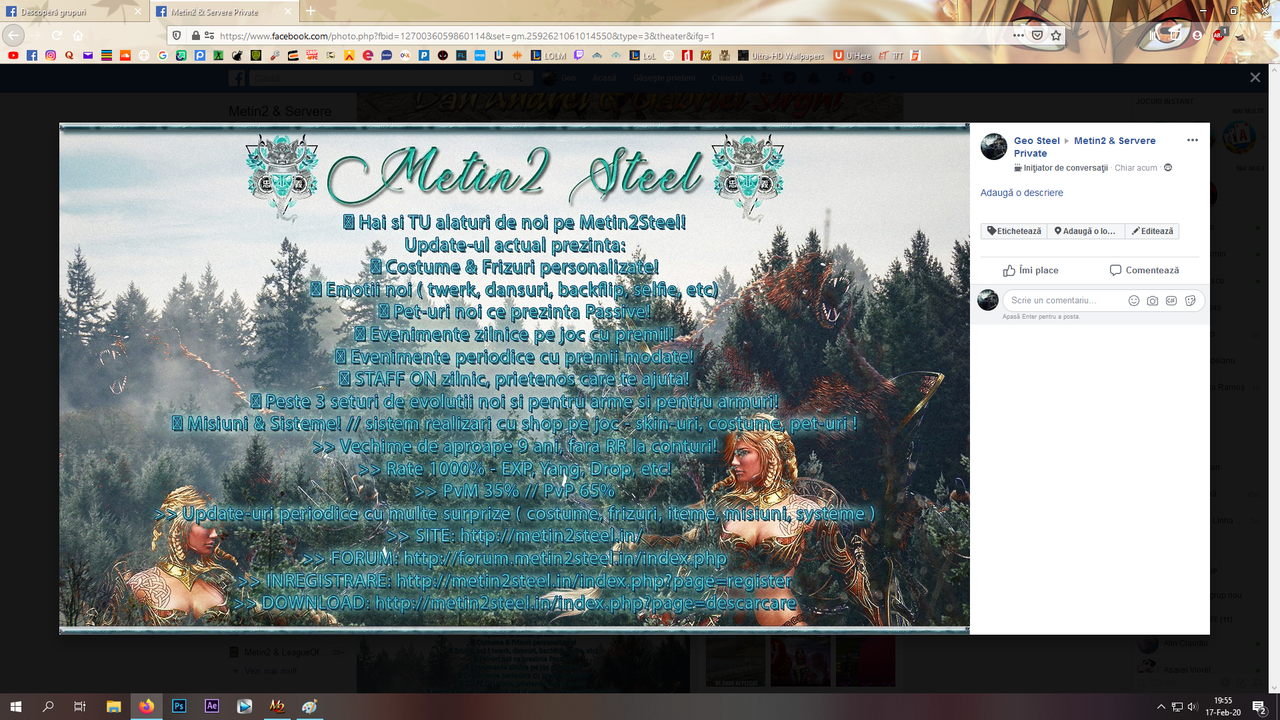This screenshot has width=1280, height=720.
Task: Click the Adaugă o locație button
Action: coord(1085,231)
